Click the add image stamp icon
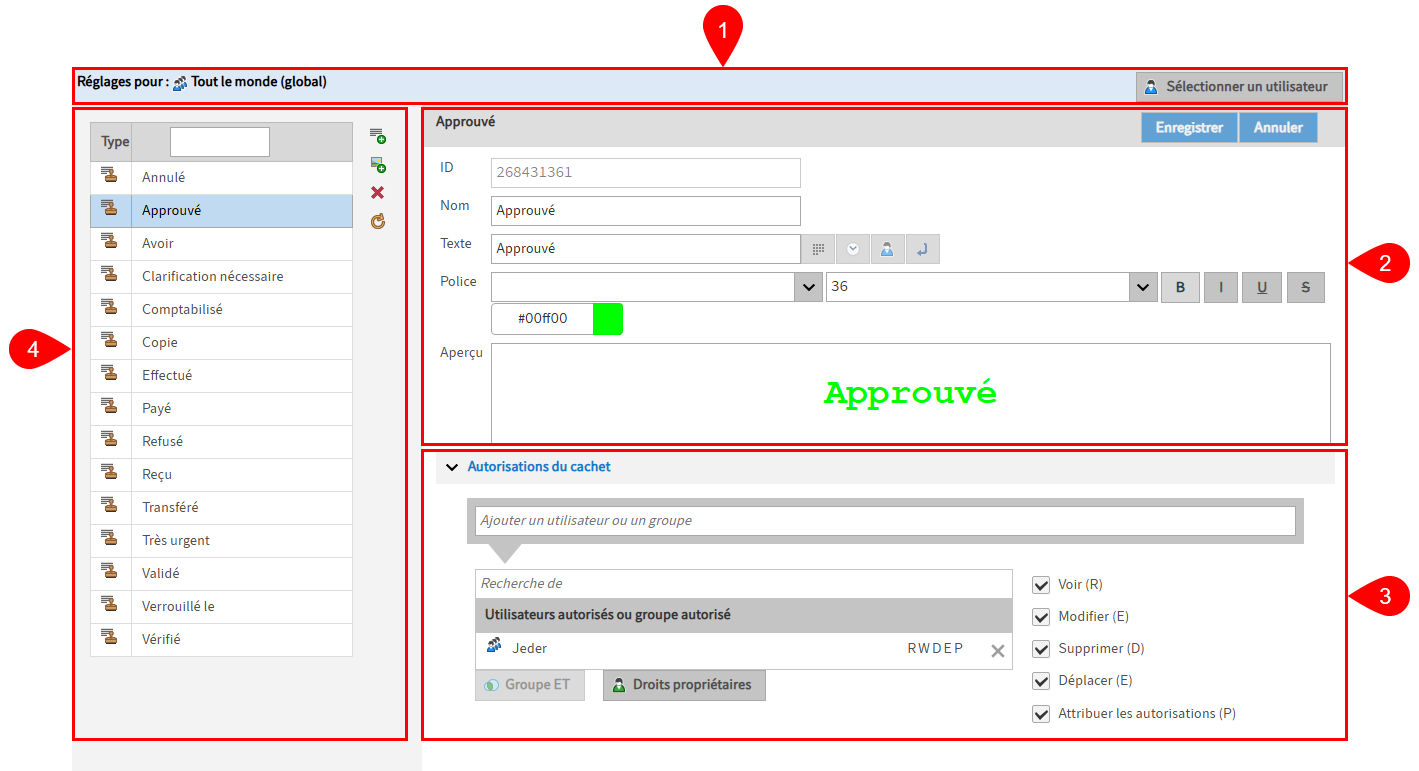Screen dimensions: 1419x771 [378, 165]
